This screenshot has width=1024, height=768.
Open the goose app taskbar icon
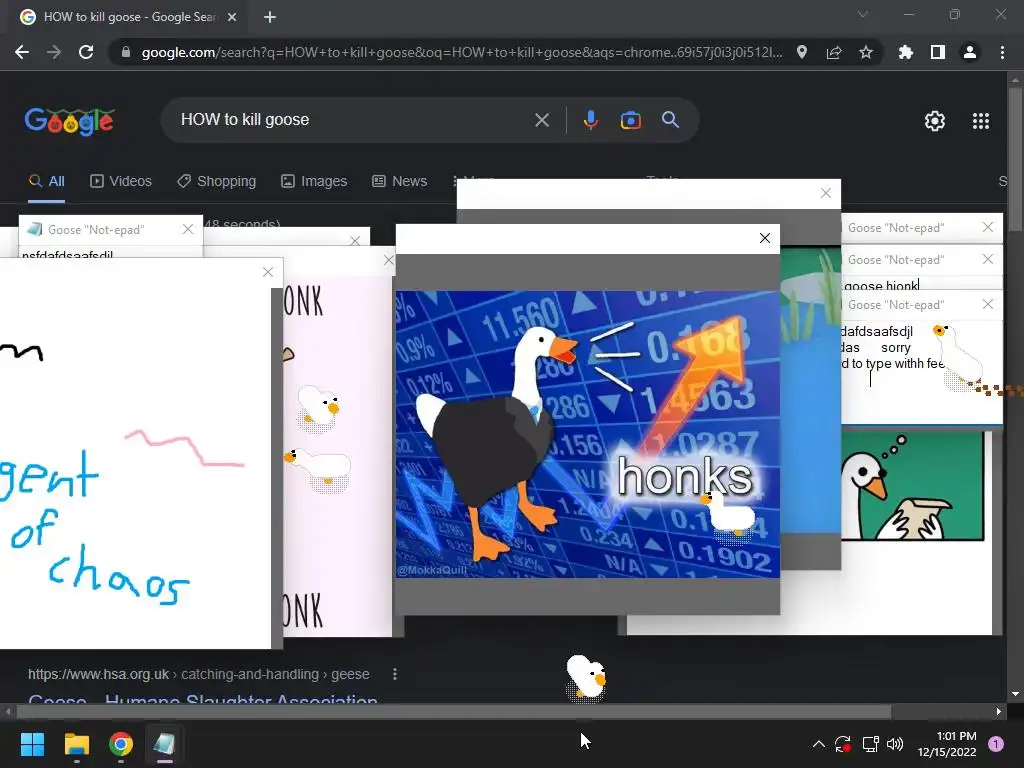point(165,744)
